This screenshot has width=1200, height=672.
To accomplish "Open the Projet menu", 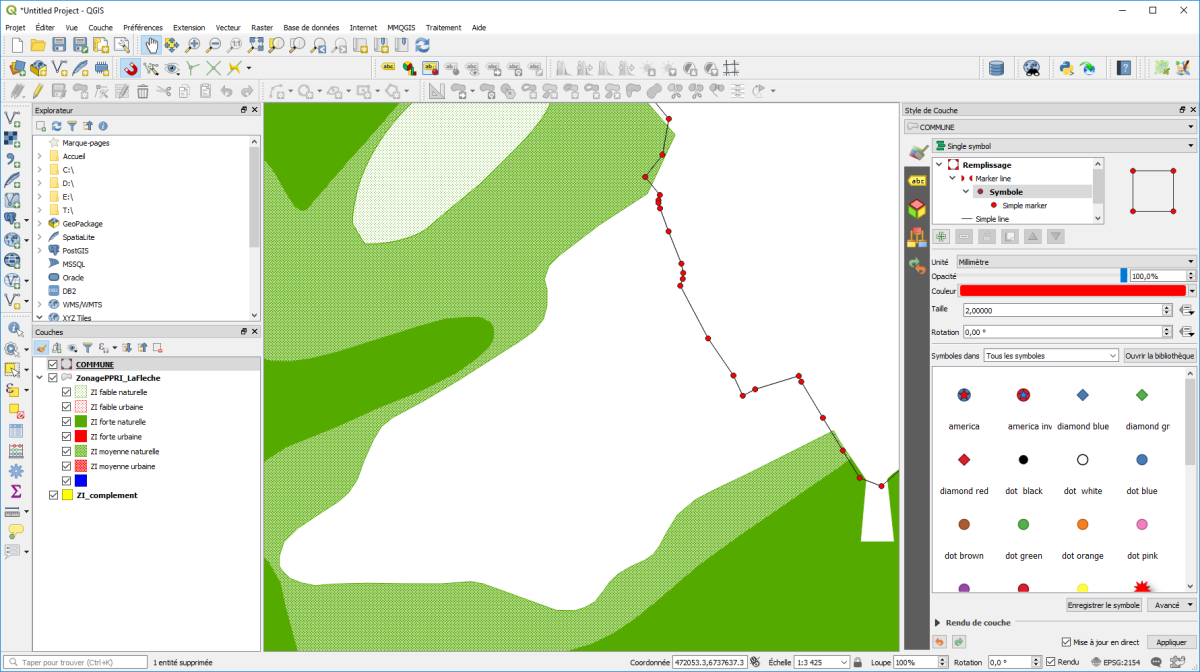I will click(15, 27).
